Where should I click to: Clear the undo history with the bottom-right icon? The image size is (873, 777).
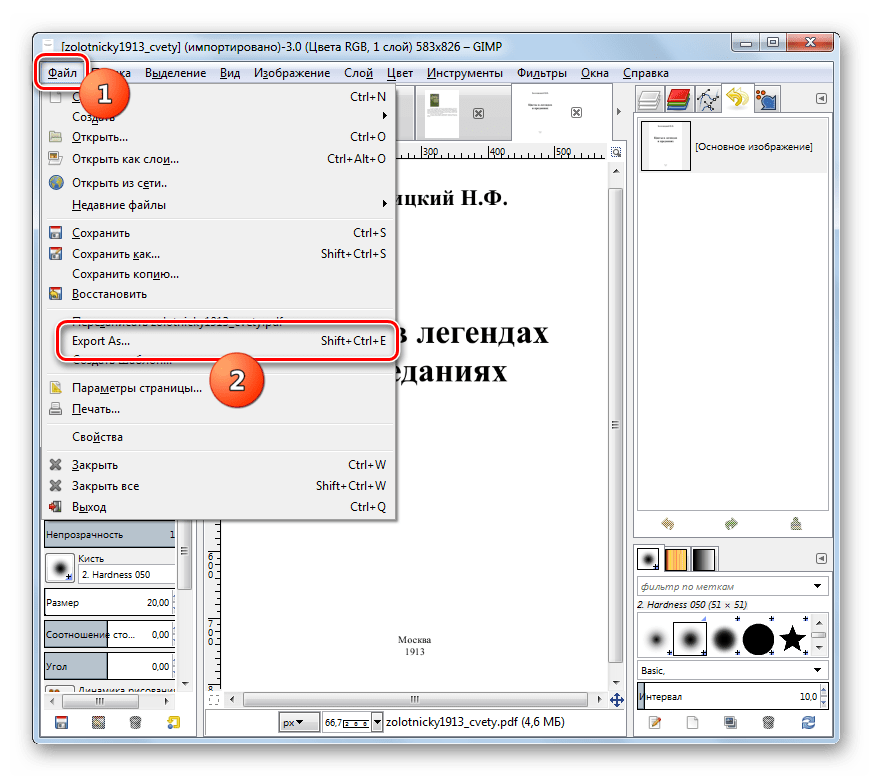[796, 523]
